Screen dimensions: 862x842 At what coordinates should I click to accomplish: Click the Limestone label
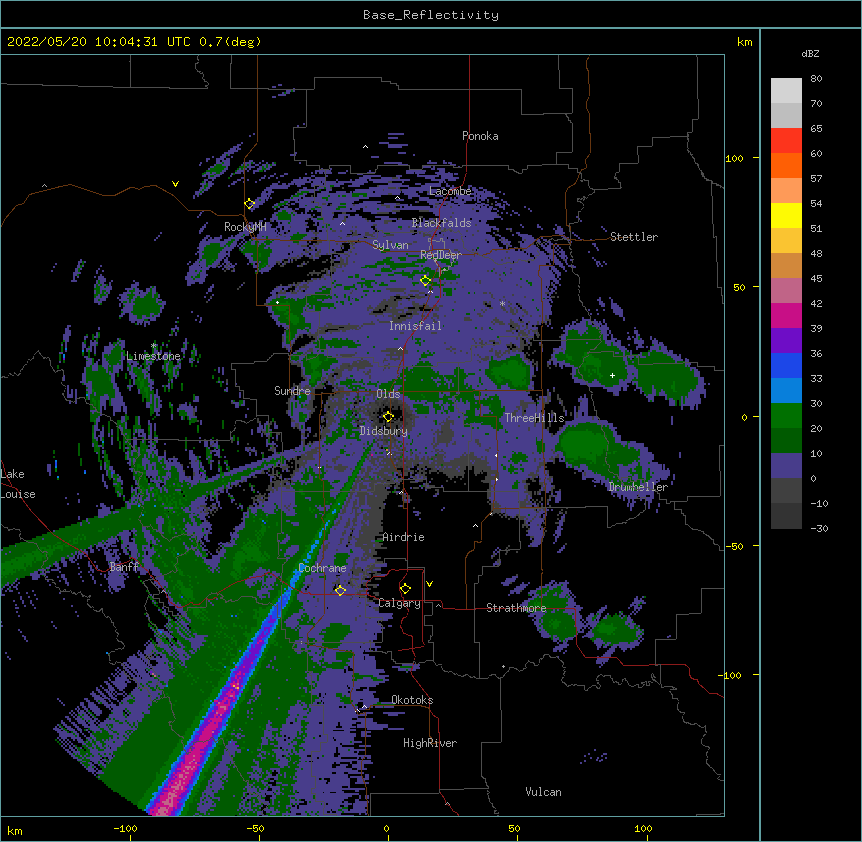[x=153, y=356]
